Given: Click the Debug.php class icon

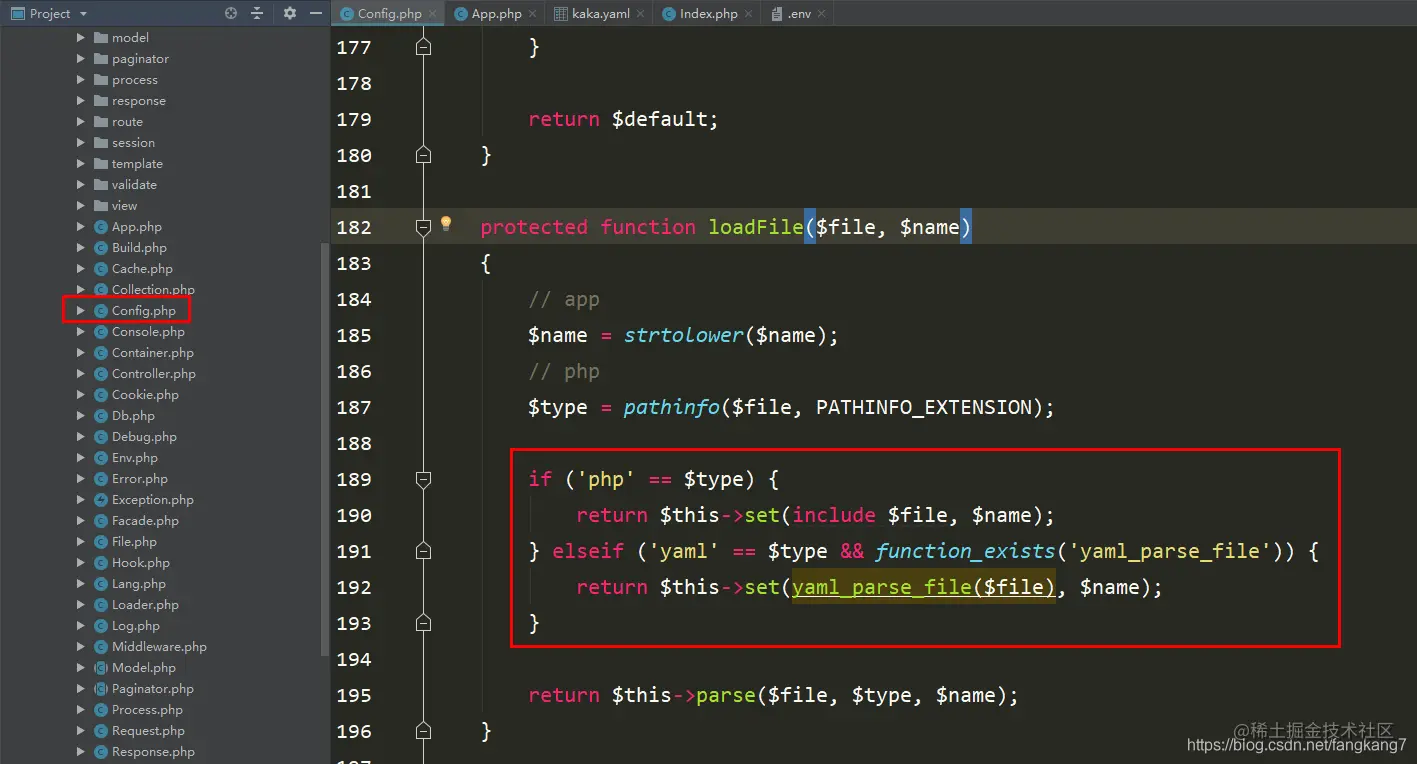Looking at the screenshot, I should 101,437.
